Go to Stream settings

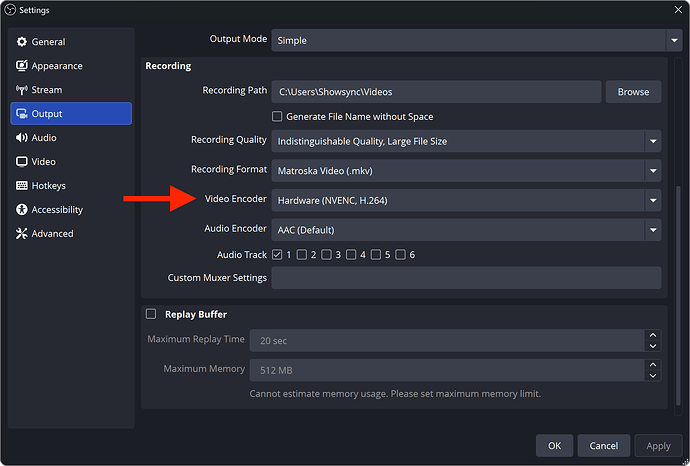point(71,90)
